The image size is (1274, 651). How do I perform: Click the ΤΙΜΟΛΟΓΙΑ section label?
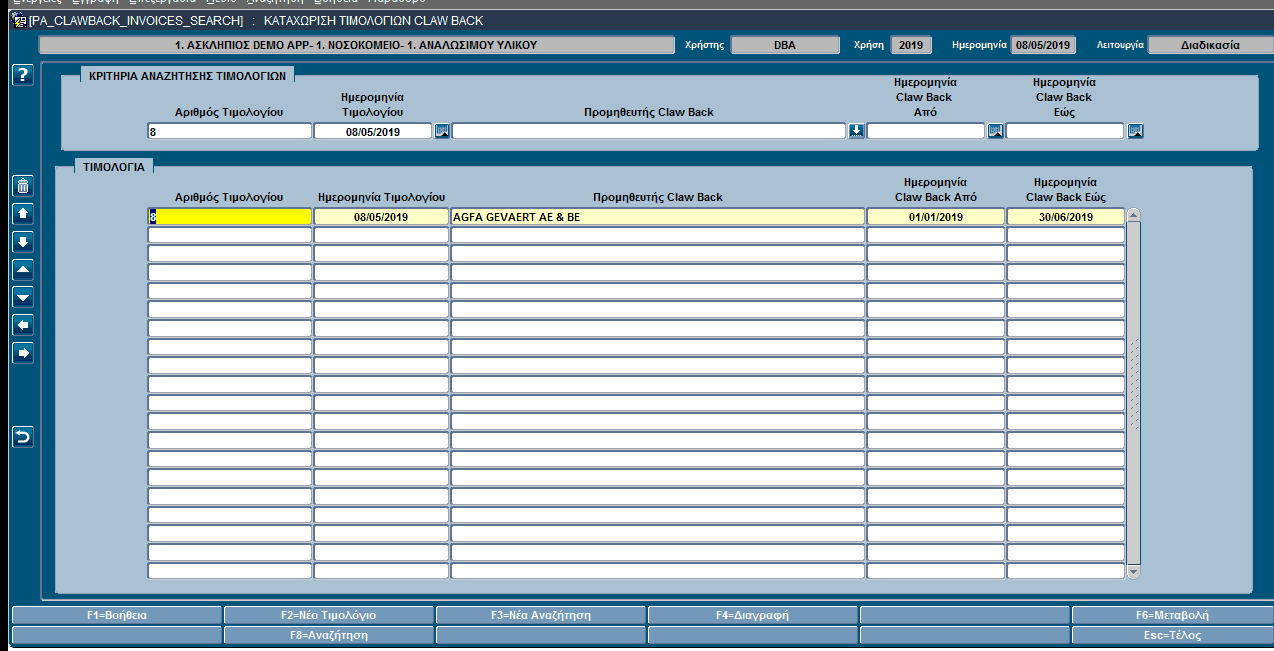click(115, 168)
